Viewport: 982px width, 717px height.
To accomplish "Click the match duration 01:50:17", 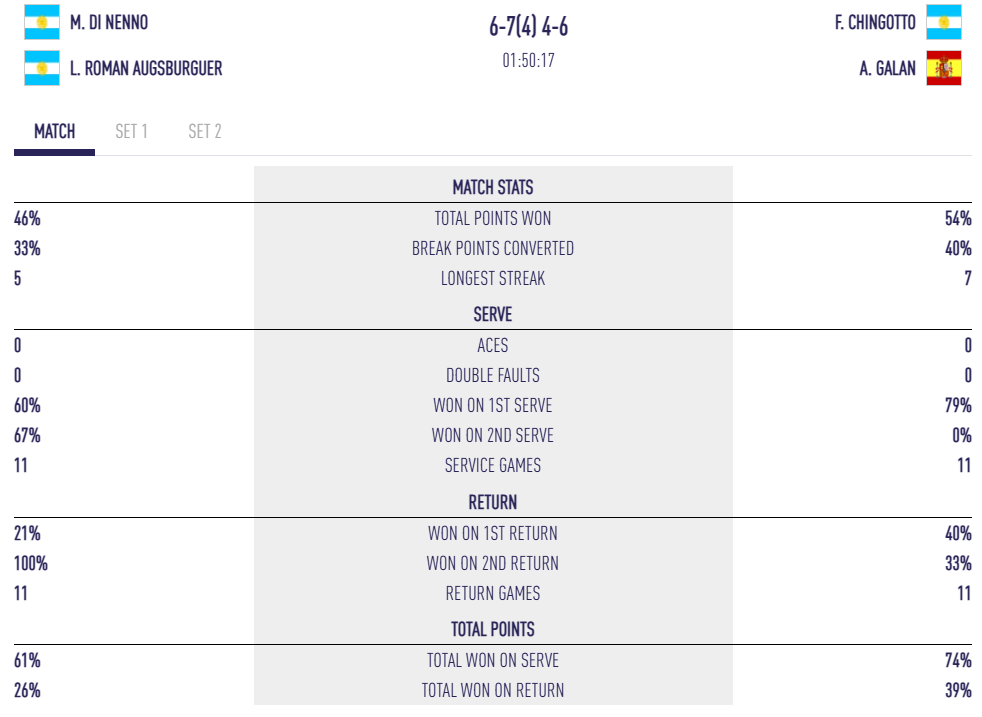I will (x=528, y=60).
